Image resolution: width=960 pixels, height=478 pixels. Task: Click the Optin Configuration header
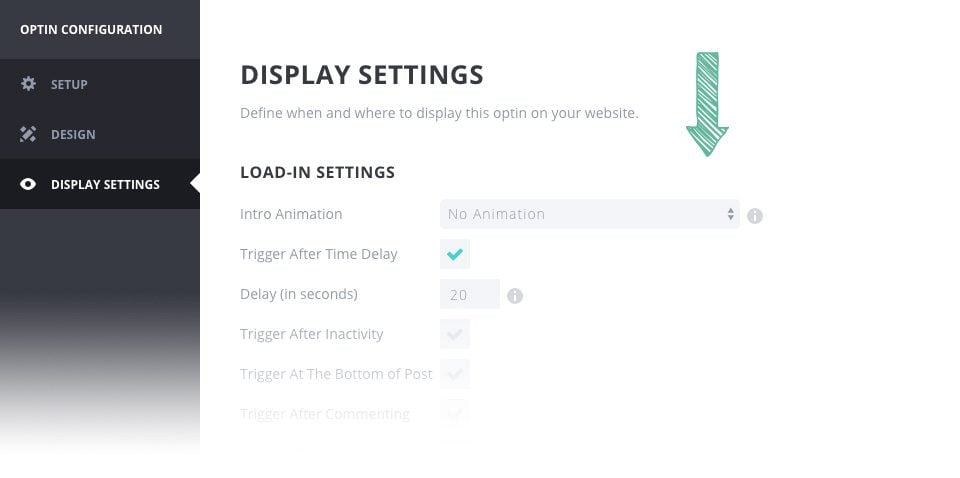point(91,30)
